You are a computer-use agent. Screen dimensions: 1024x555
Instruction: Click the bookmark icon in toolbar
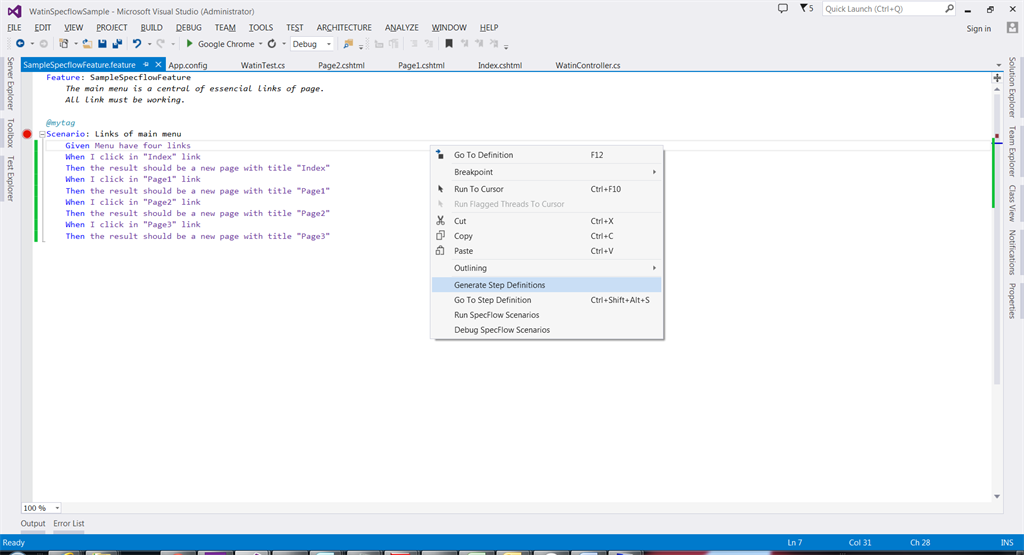click(450, 44)
